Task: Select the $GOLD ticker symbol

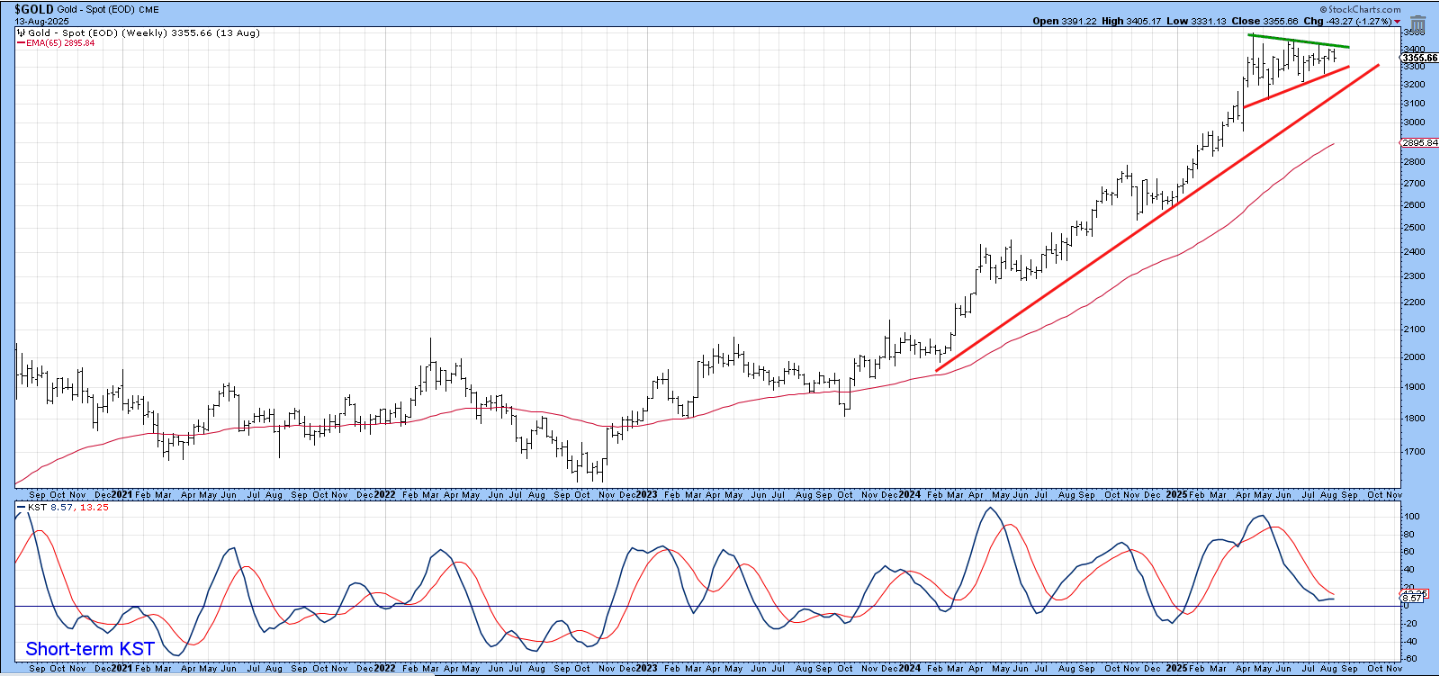Action: coord(34,8)
